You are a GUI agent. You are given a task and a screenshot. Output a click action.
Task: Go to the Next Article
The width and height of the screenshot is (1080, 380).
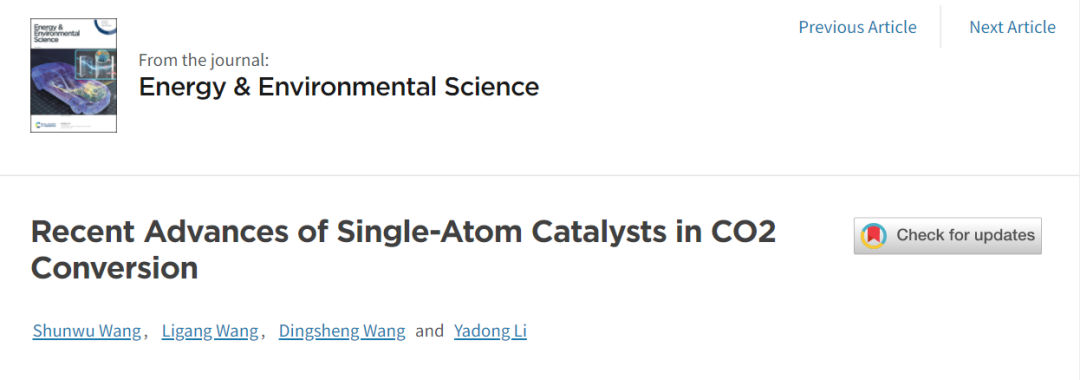click(1012, 27)
